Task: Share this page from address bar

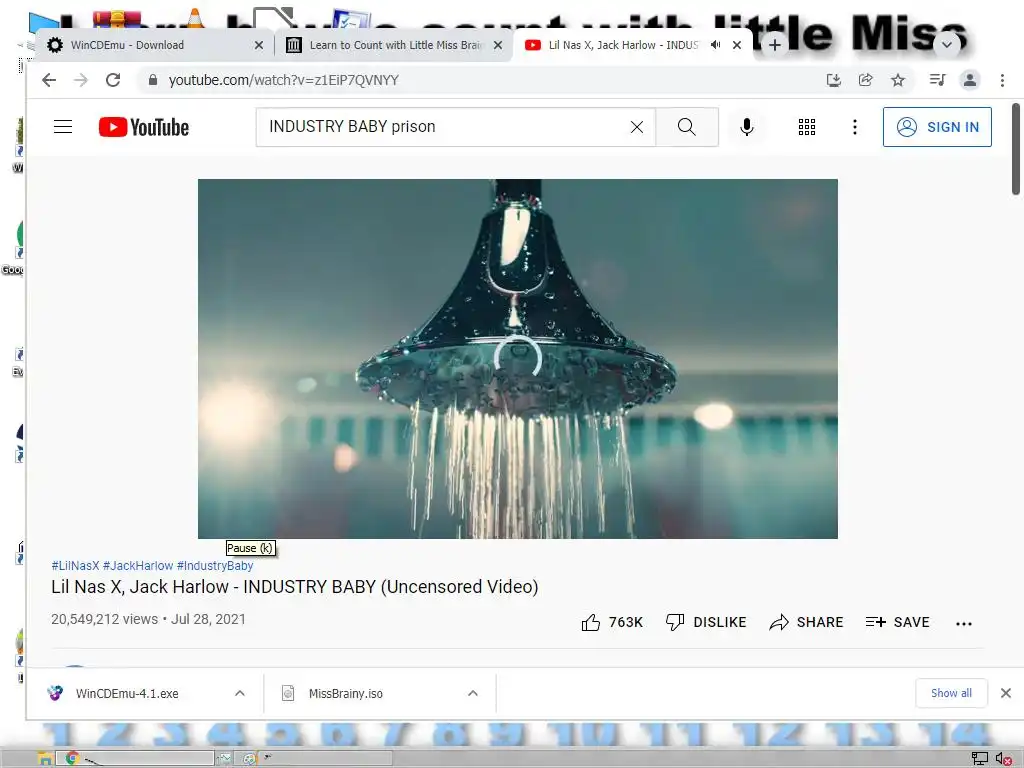Action: (865, 80)
